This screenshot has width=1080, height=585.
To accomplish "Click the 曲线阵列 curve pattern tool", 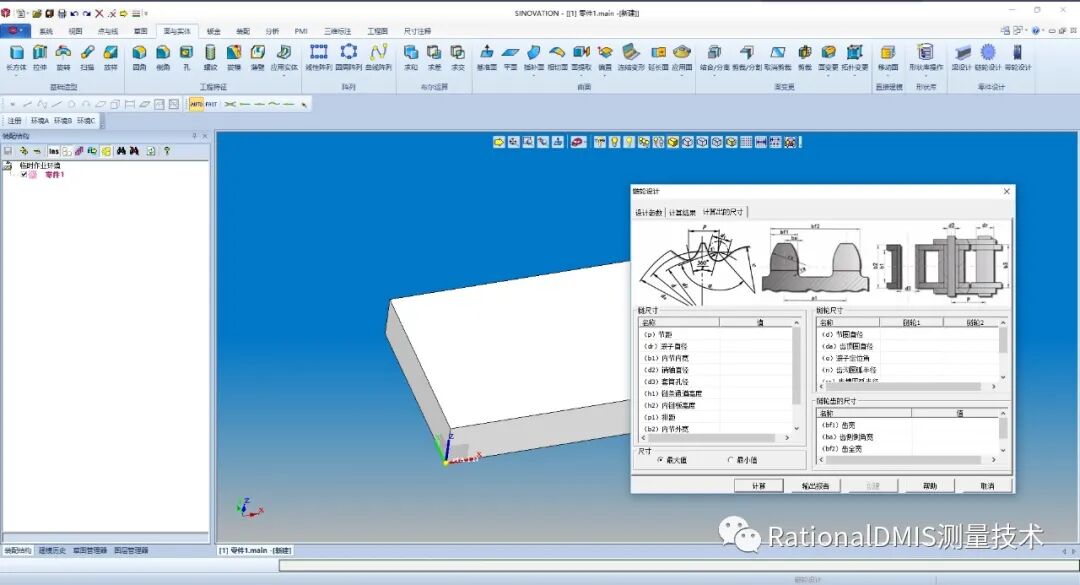I will click(x=378, y=57).
